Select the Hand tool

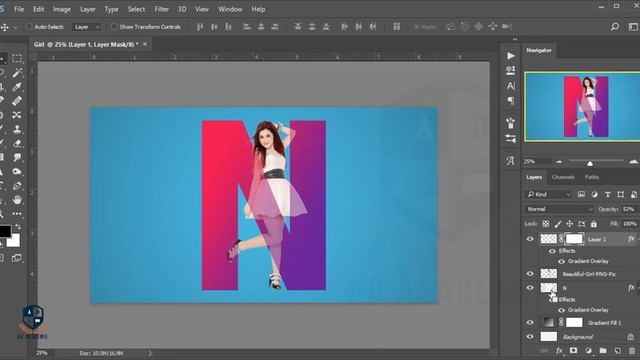click(17, 200)
